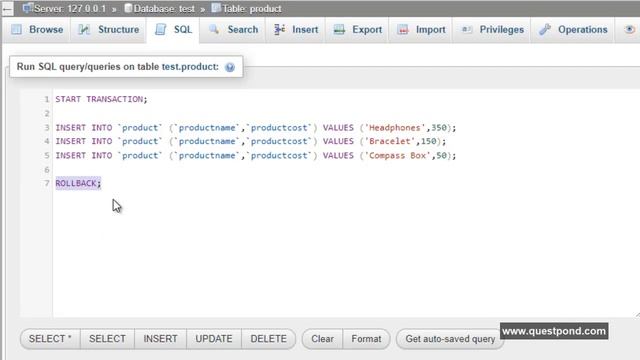Click the Operations wrench icon
This screenshot has height=360, width=640.
(545, 29)
